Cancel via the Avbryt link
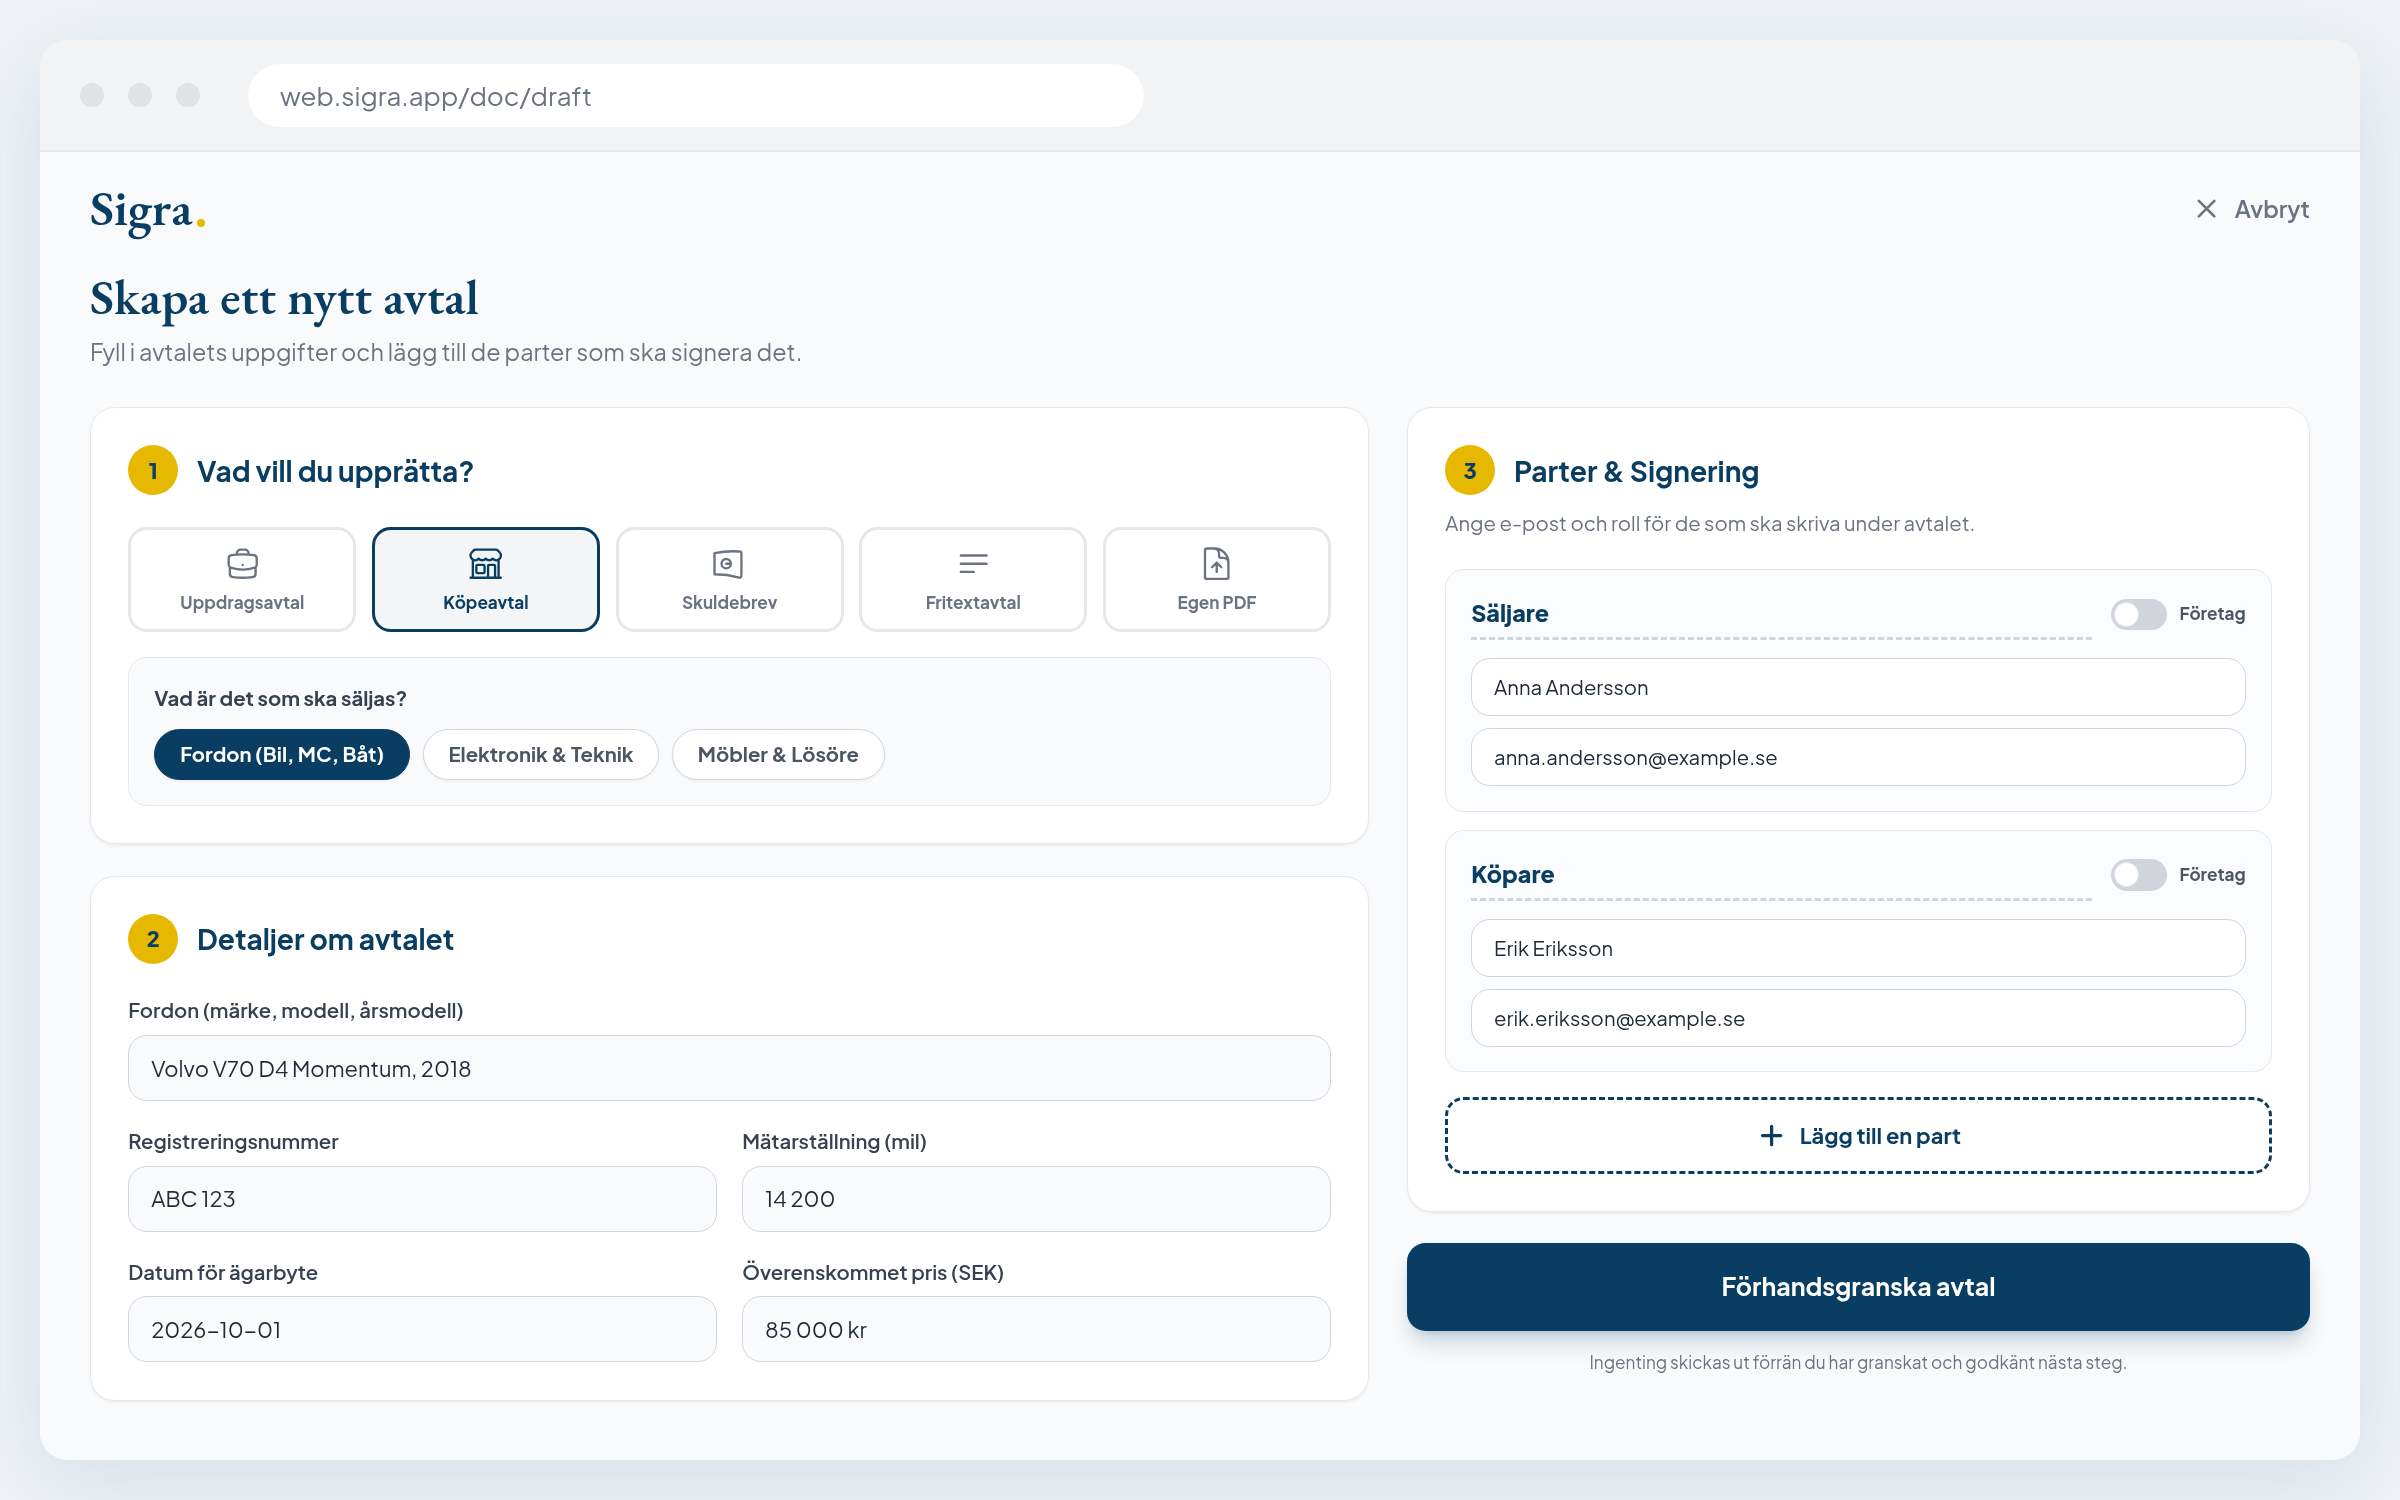The width and height of the screenshot is (2400, 1500). (2272, 209)
